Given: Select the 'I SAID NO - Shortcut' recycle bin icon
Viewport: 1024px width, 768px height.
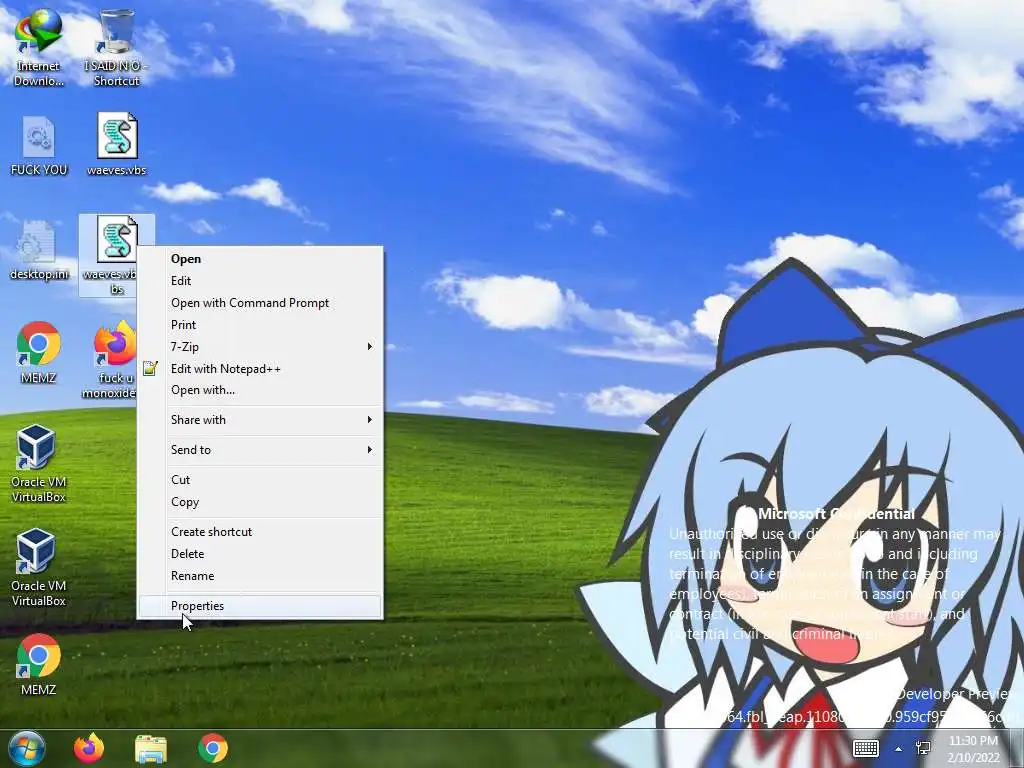Looking at the screenshot, I should click(x=116, y=48).
